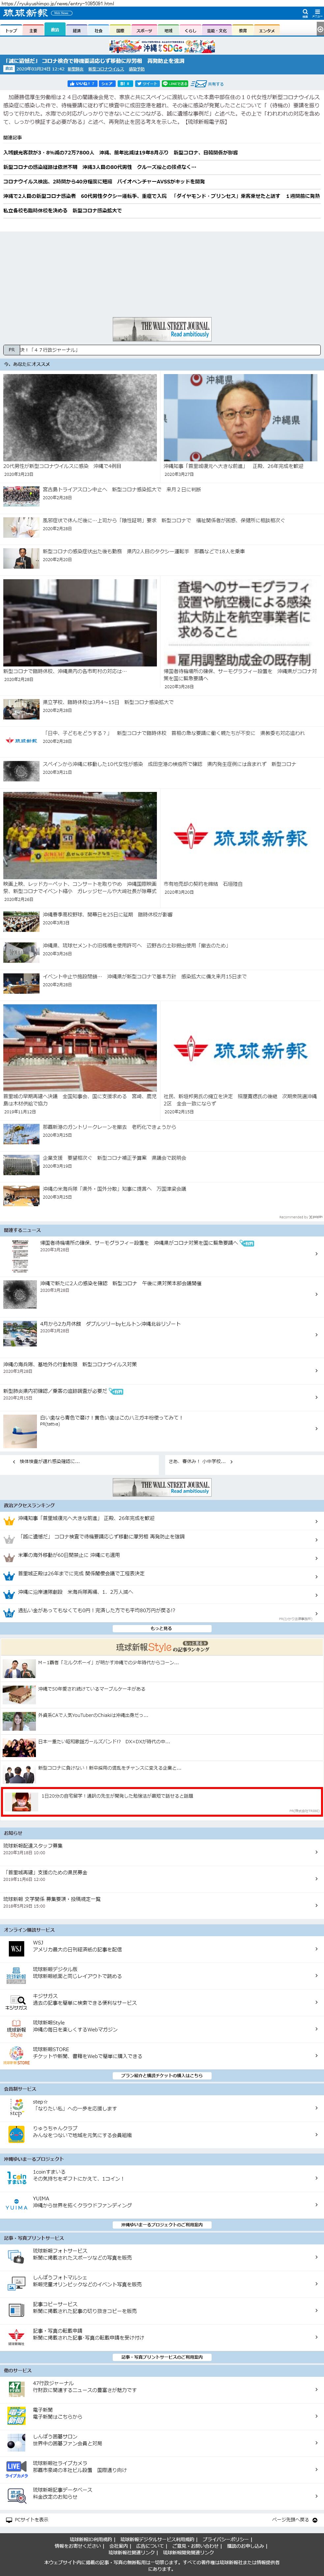Click the WSJ service icon
The image size is (324, 2576).
16,1949
